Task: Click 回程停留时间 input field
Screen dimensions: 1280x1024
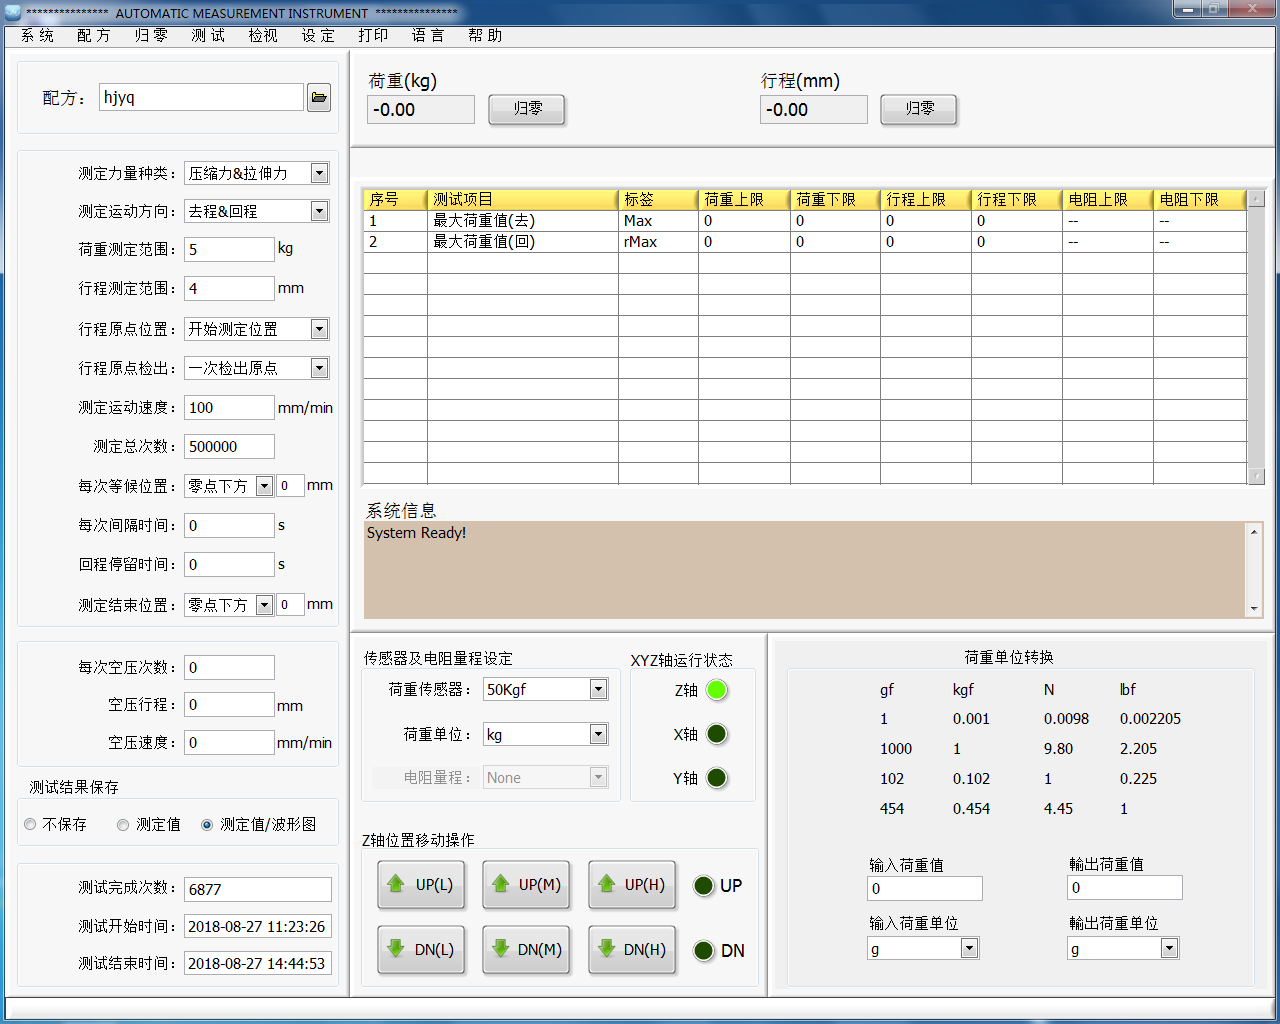Action: (229, 564)
